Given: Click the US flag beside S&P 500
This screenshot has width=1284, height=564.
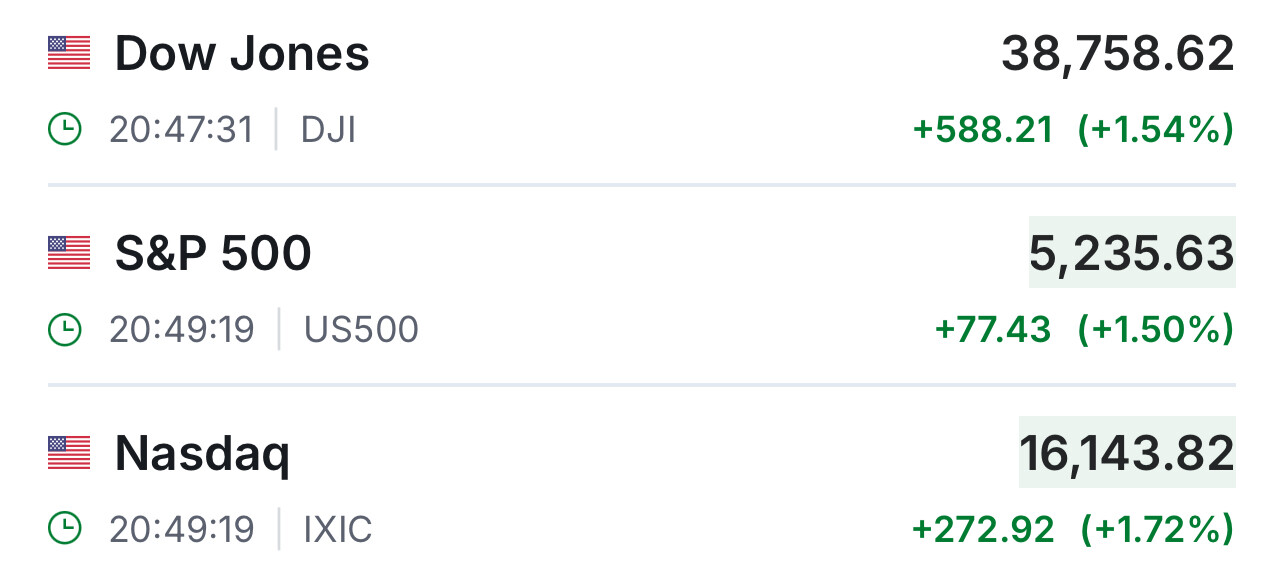Looking at the screenshot, I should pos(69,253).
